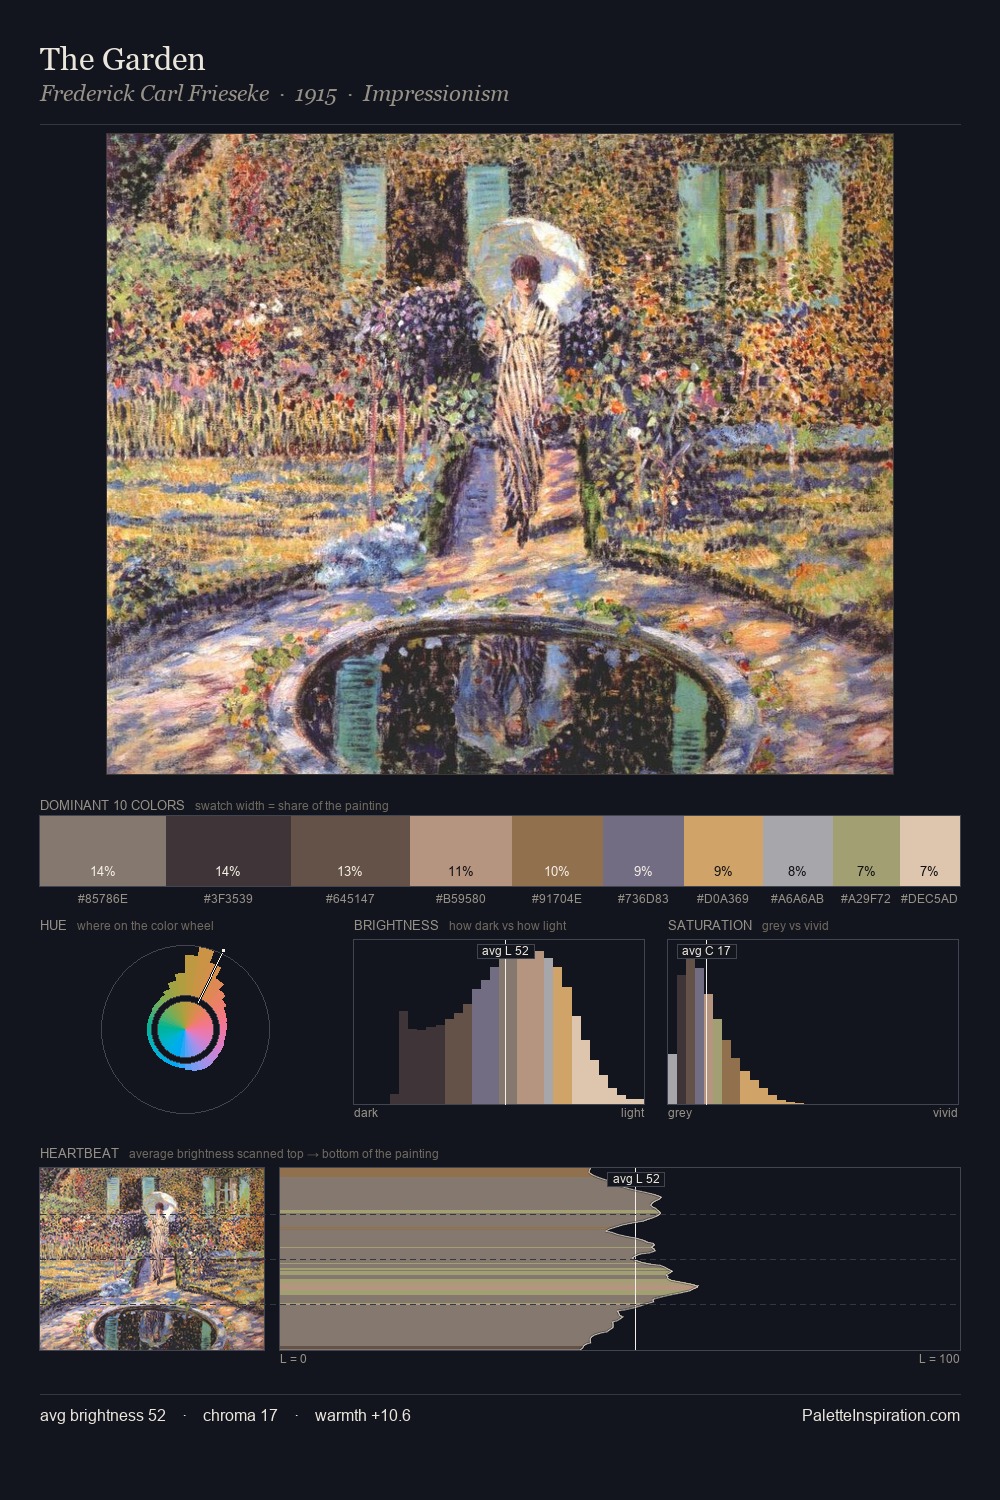Click the #A29F72 olive swatch
The image size is (1000, 1500).
pos(866,851)
